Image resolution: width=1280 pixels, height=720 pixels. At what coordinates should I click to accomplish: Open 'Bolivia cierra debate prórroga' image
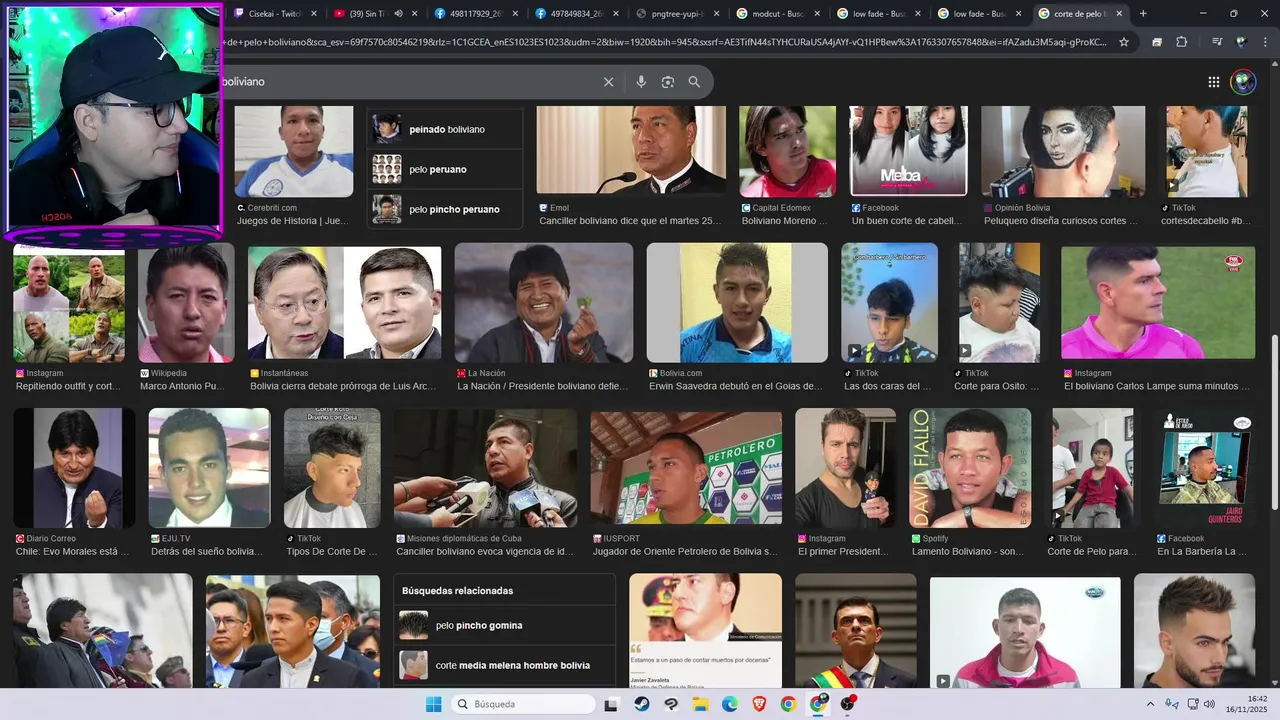pos(344,302)
